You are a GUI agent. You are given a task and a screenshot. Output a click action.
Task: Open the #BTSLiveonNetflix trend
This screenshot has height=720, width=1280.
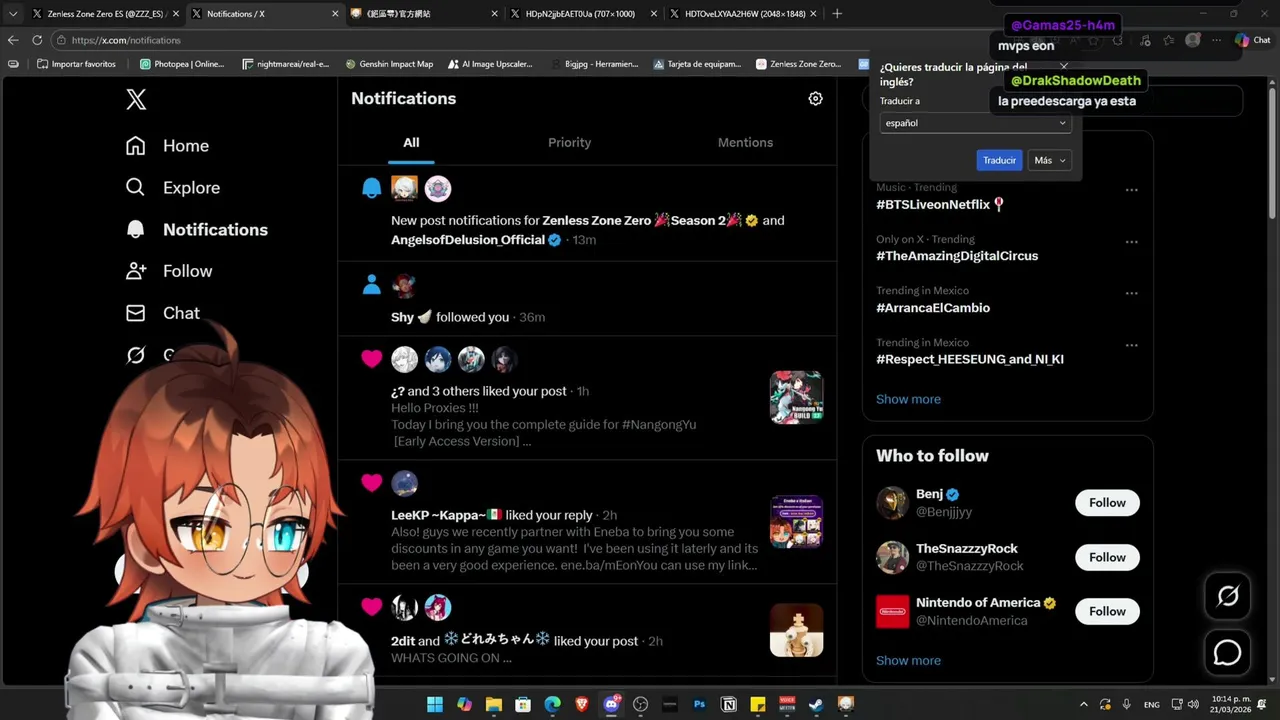[940, 204]
